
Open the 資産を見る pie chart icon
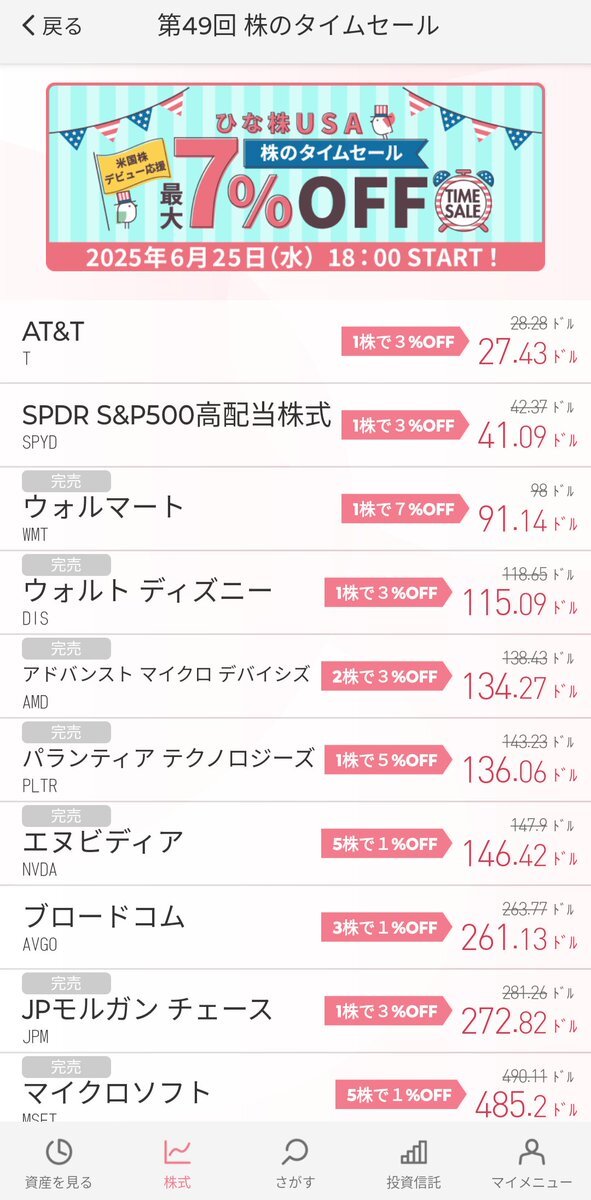pos(59,1152)
